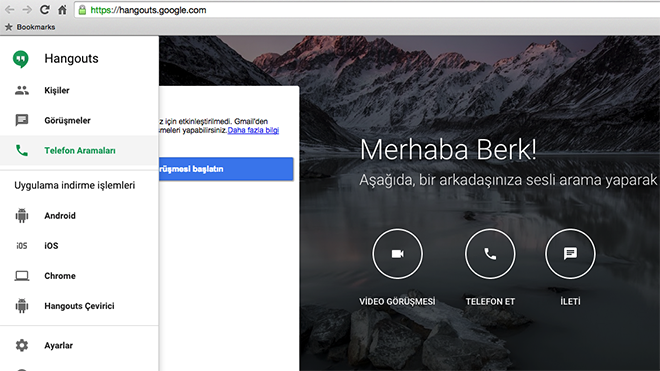Image resolution: width=660 pixels, height=371 pixels.
Task: Click the phone call circle icon
Action: [490, 254]
